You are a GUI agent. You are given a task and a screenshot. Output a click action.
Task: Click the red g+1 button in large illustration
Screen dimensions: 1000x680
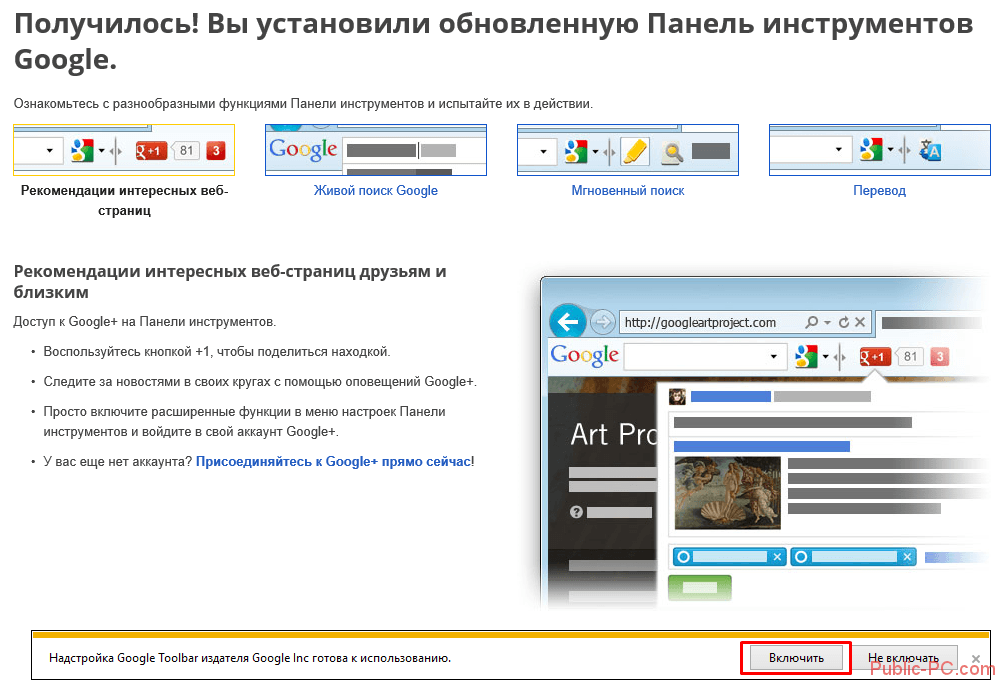(875, 357)
